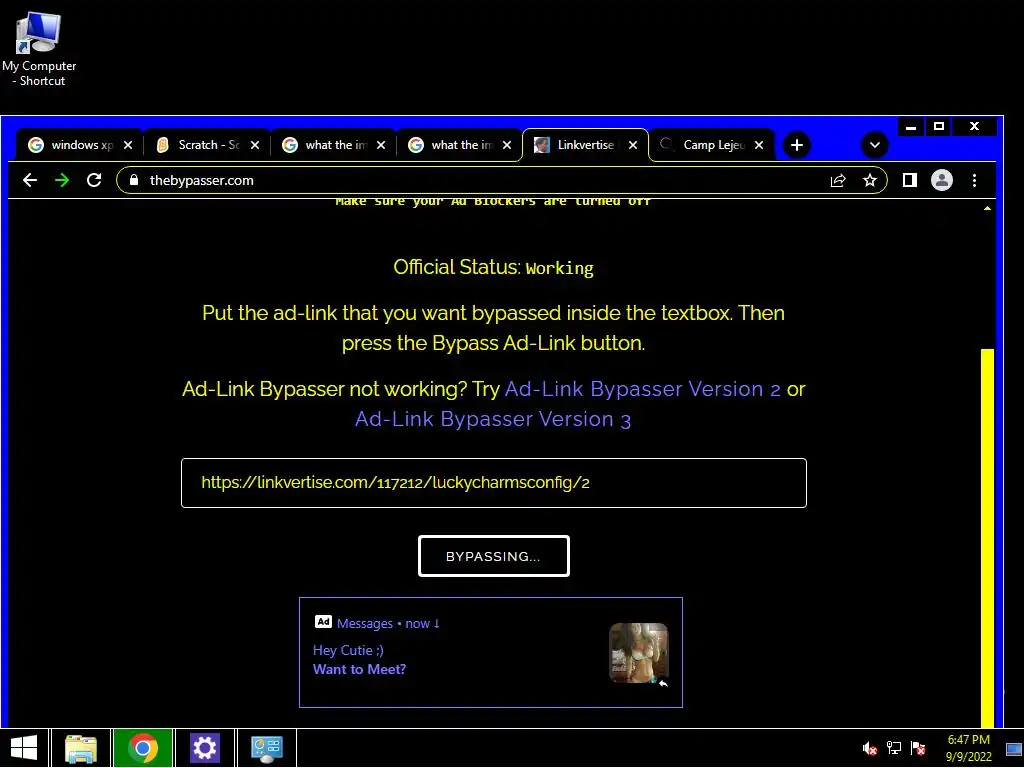Viewport: 1024px width, 768px height.
Task: Click the BYPASSING... button
Action: pos(494,556)
